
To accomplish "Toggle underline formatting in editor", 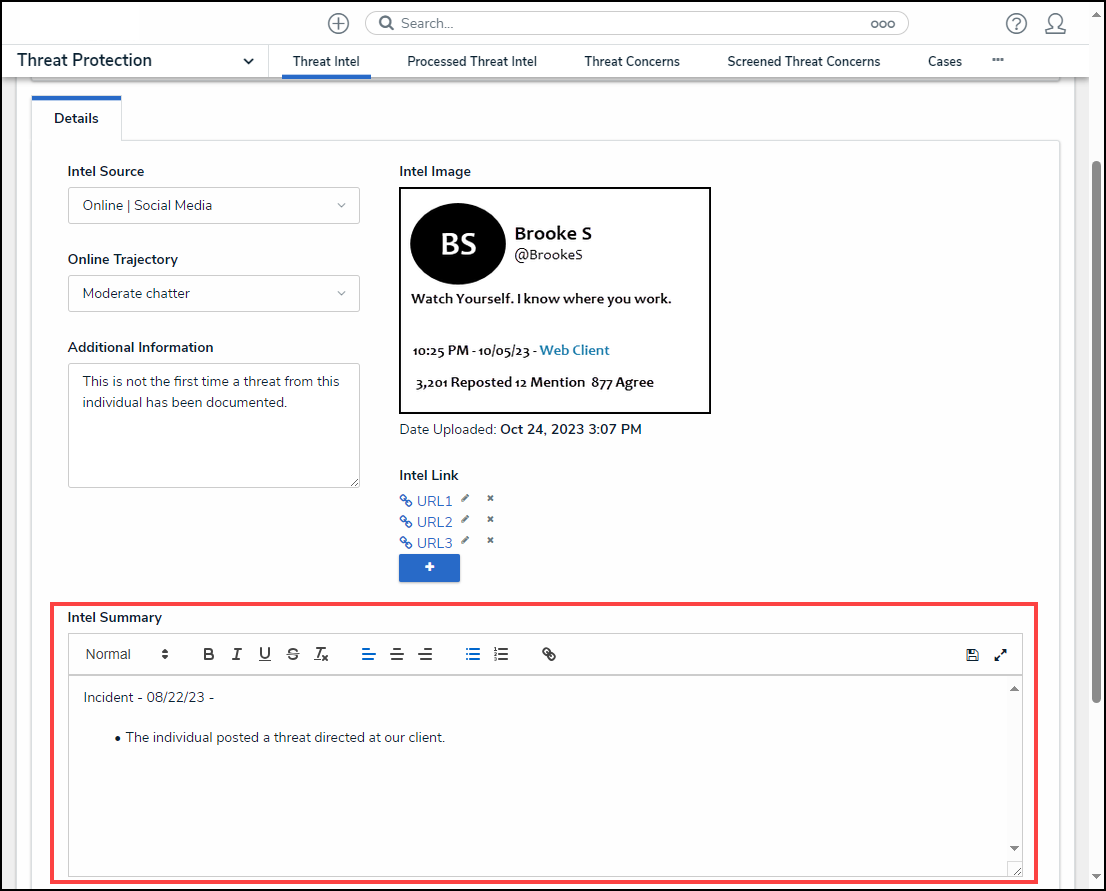I will (265, 654).
